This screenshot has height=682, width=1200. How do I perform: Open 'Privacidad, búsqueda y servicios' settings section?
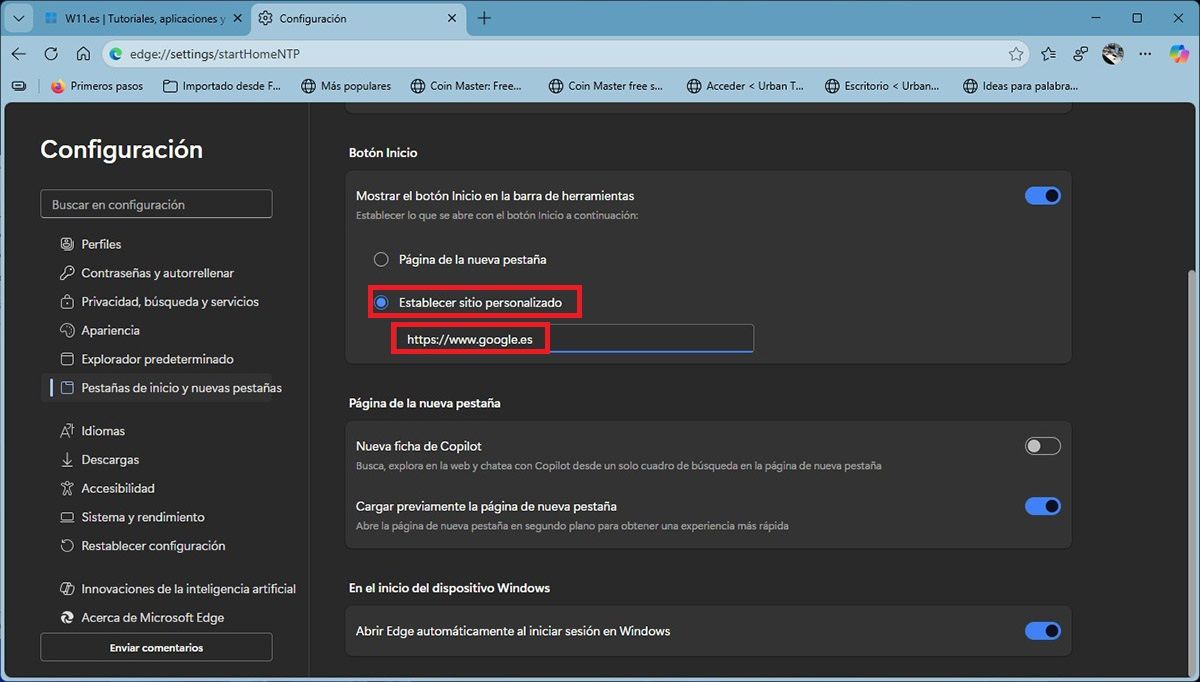[170, 302]
